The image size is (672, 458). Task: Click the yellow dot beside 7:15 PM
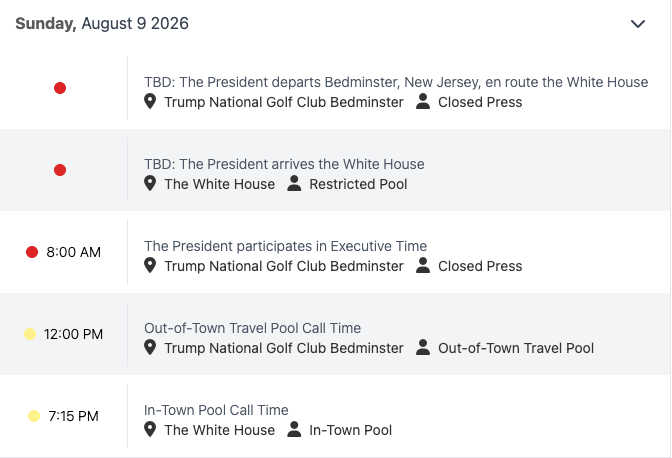(x=34, y=416)
